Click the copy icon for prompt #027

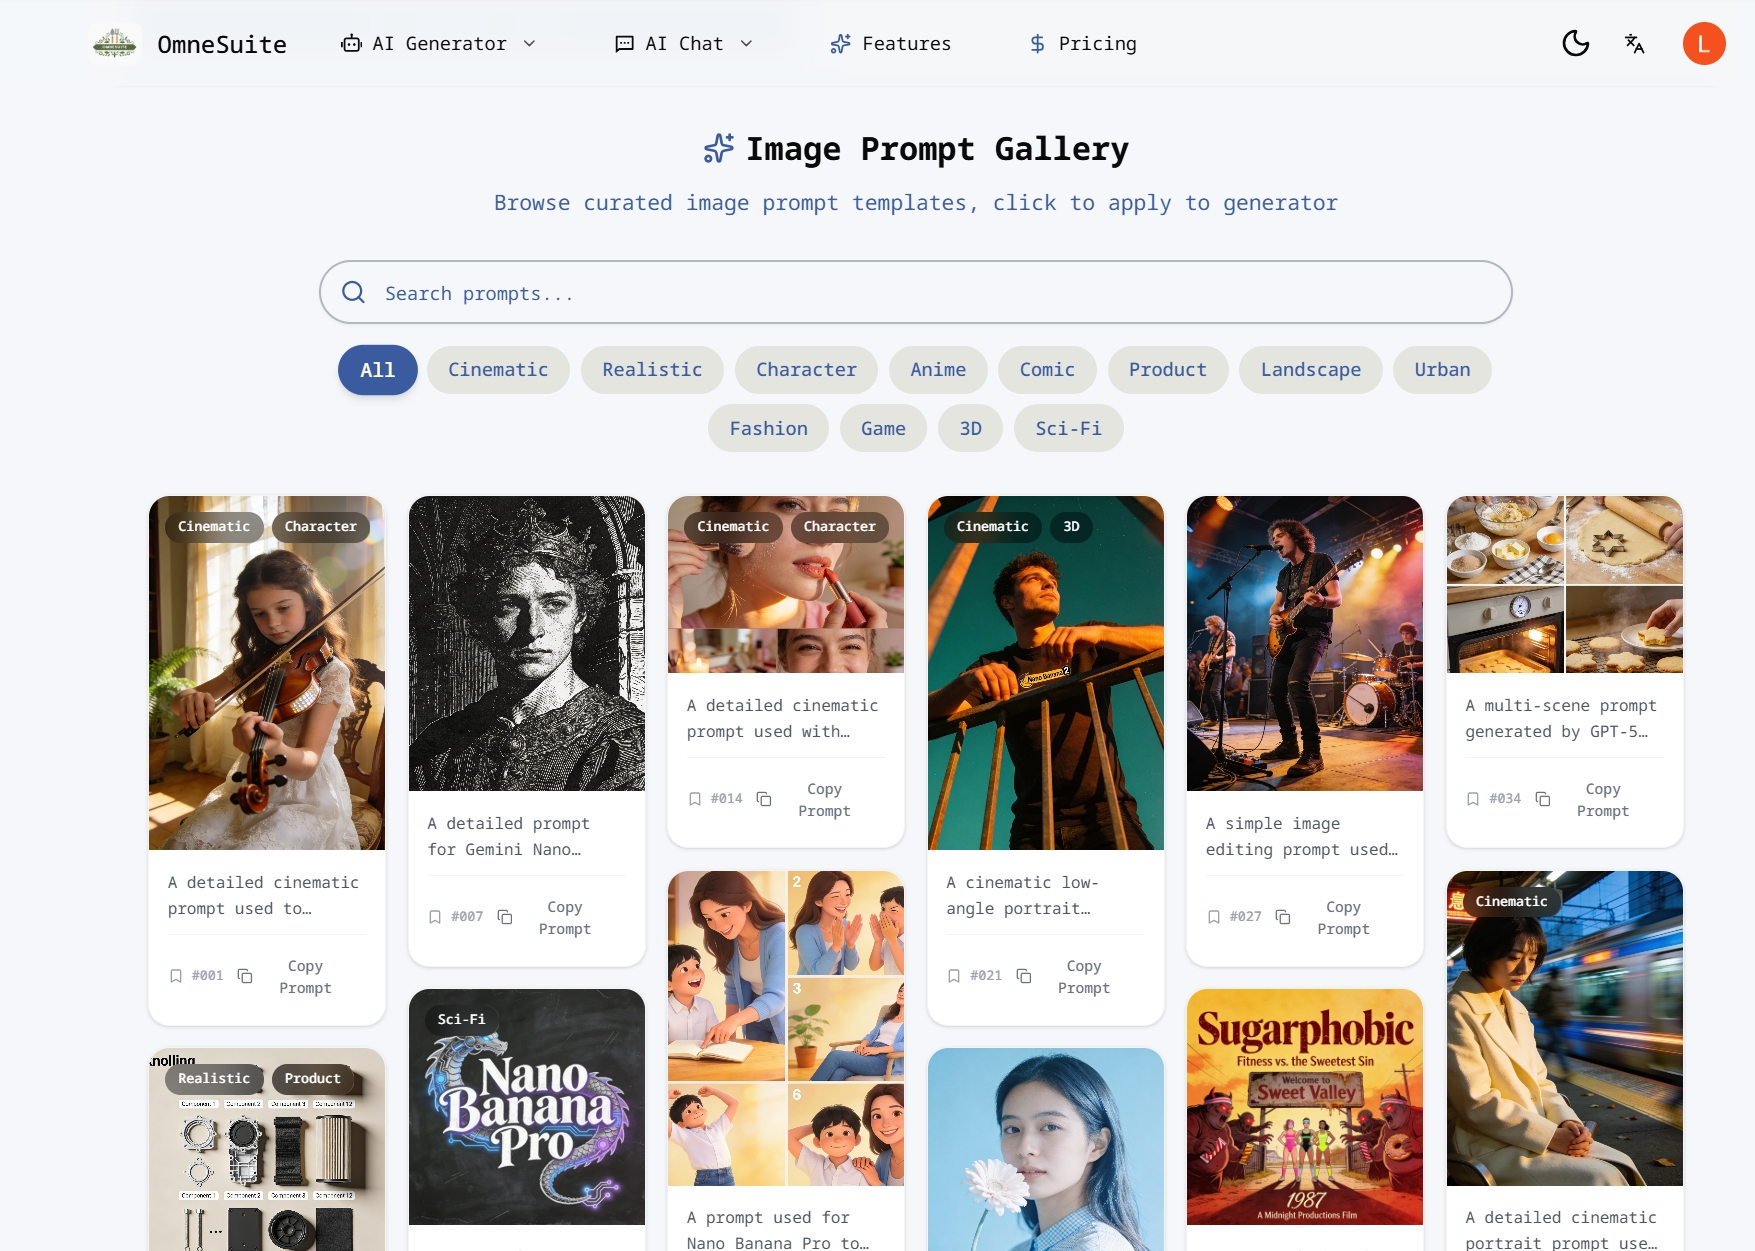click(1283, 917)
